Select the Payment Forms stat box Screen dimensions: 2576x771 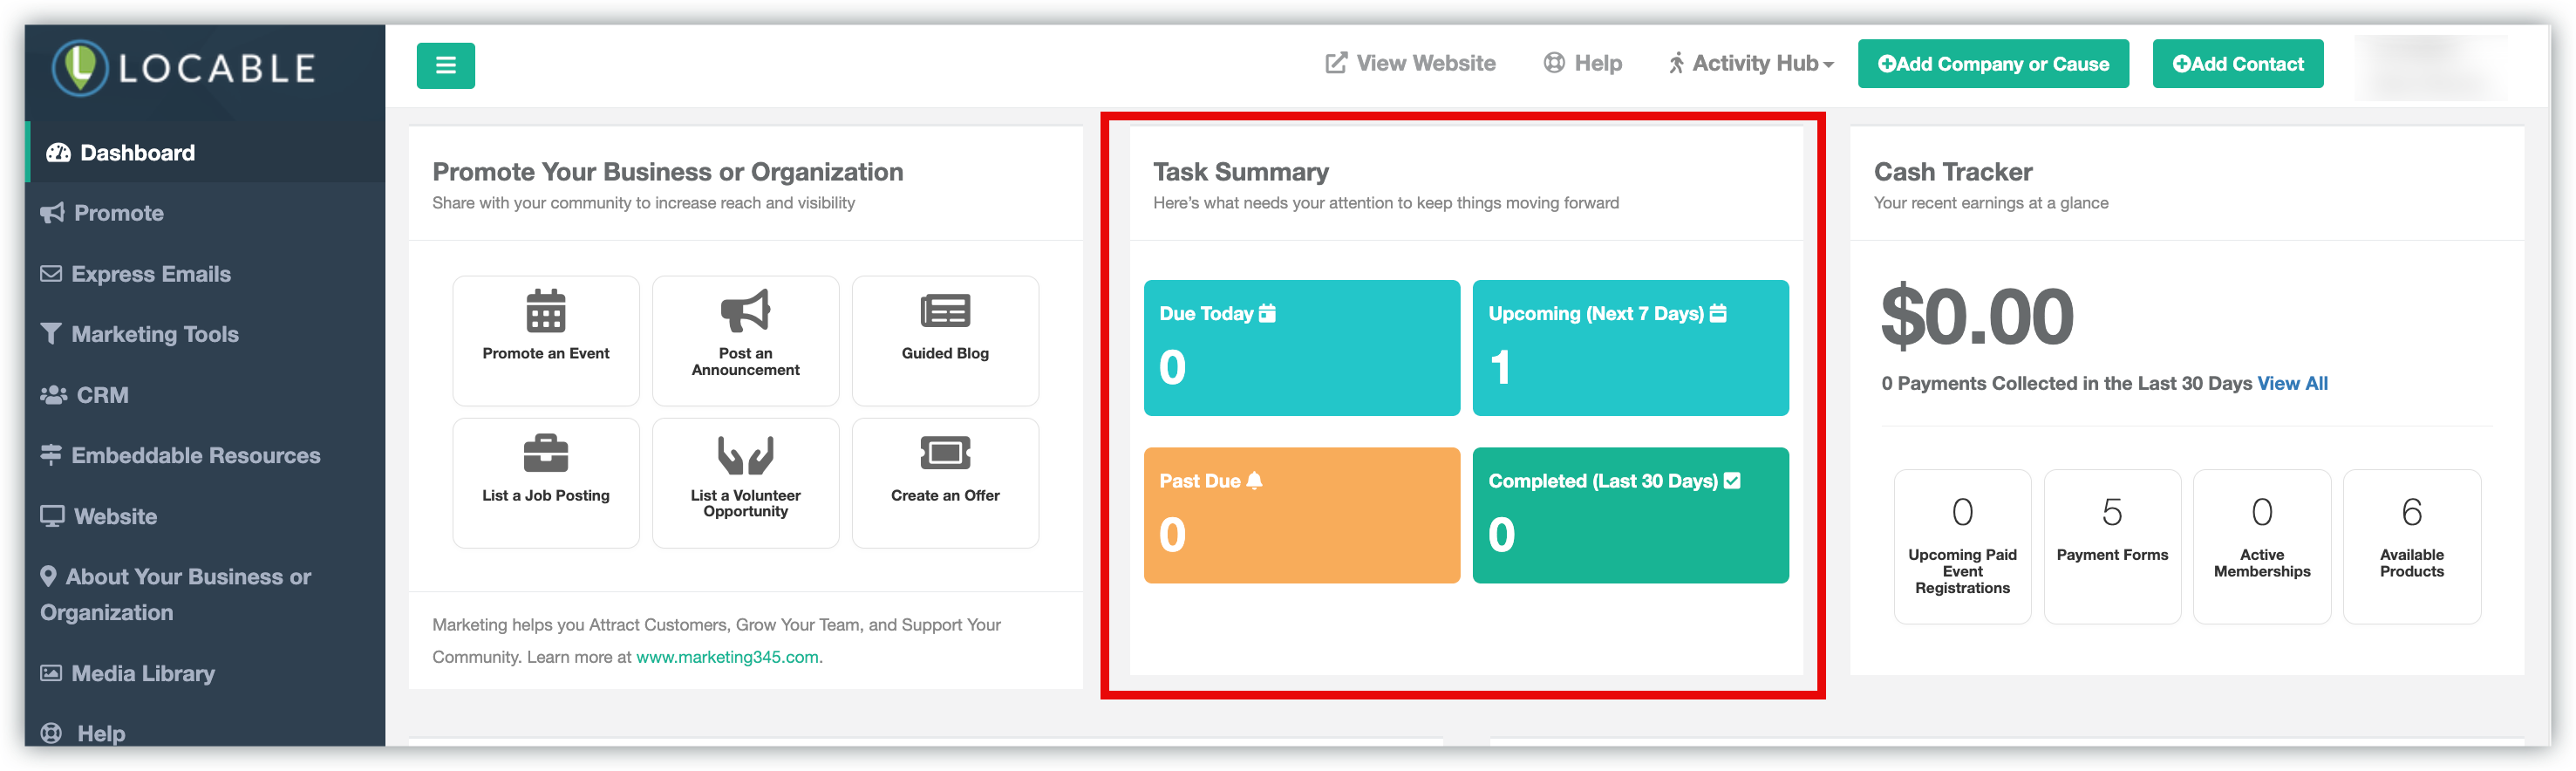coord(2111,545)
